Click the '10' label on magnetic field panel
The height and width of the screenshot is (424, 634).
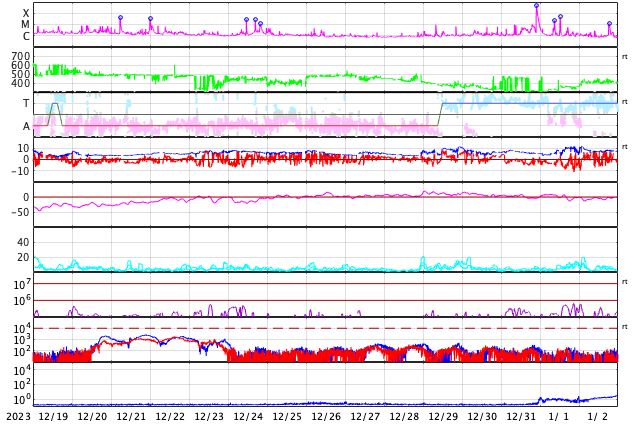(x=23, y=148)
